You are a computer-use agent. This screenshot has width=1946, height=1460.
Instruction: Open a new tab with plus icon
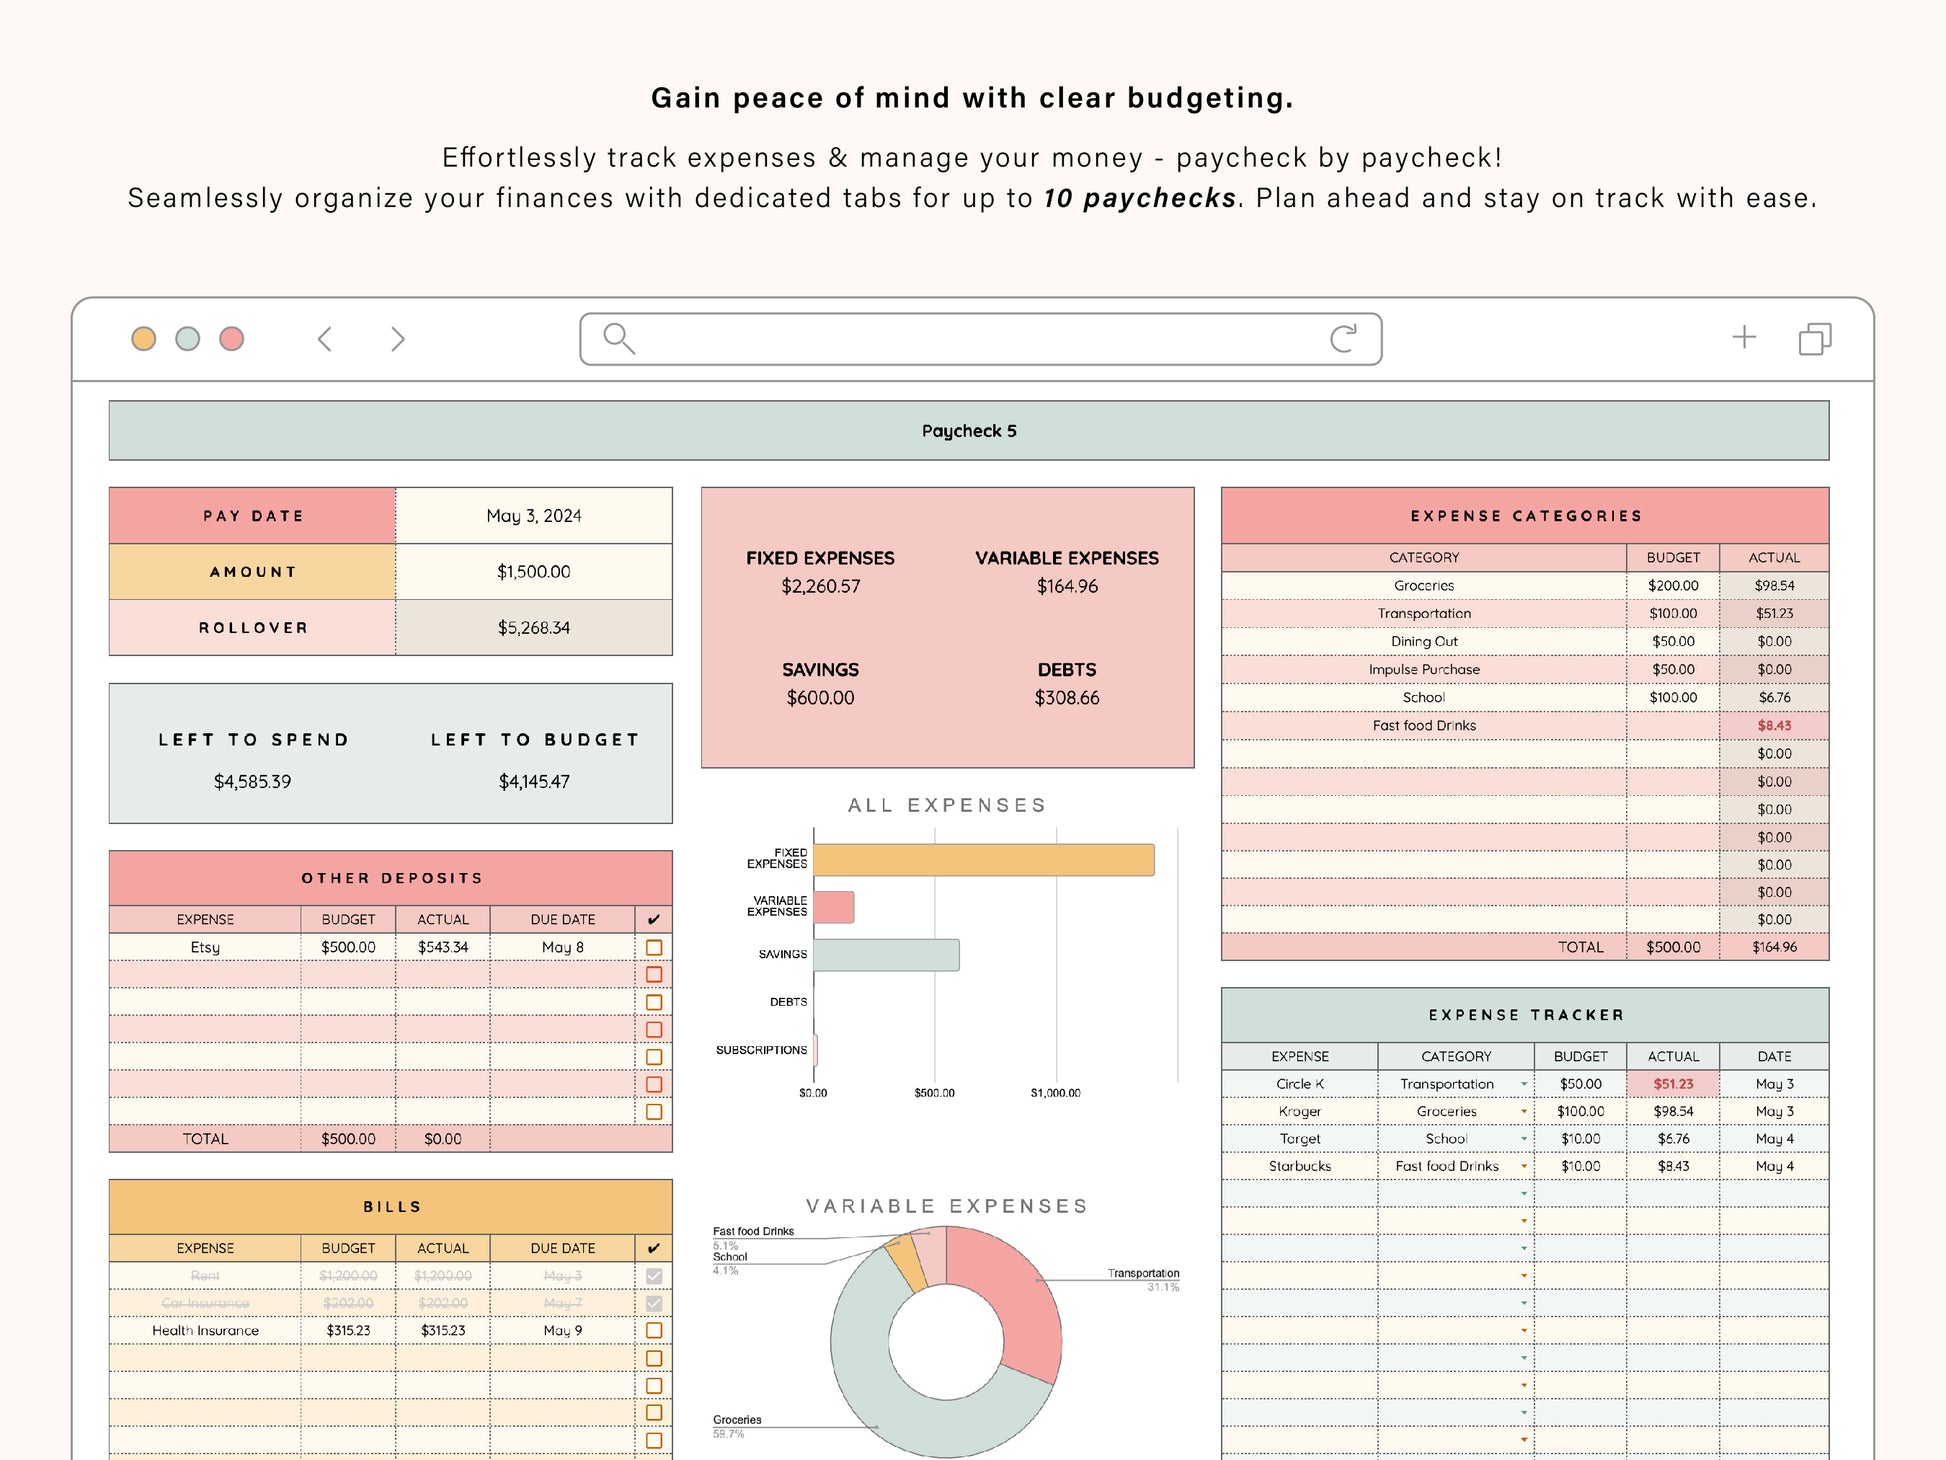1744,337
